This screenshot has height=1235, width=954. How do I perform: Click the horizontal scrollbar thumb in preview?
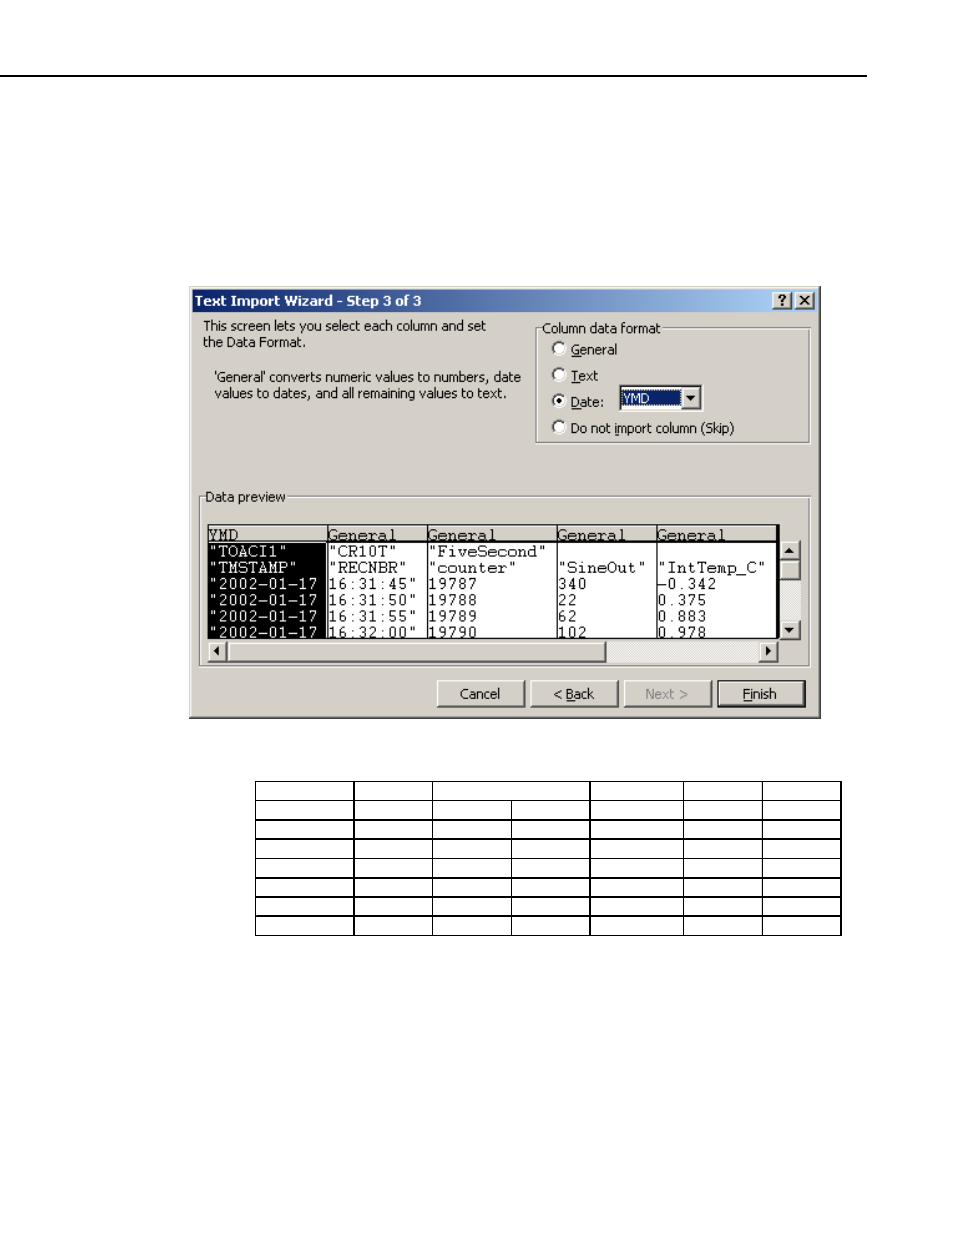click(x=416, y=651)
